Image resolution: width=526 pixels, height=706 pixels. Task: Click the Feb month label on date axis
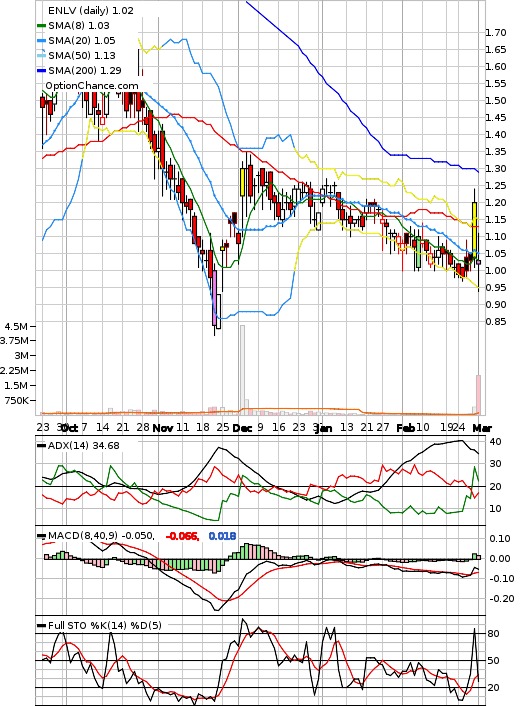tap(405, 428)
